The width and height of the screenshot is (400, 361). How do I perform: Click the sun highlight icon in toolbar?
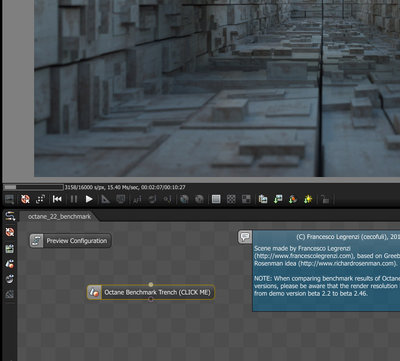[x=308, y=199]
